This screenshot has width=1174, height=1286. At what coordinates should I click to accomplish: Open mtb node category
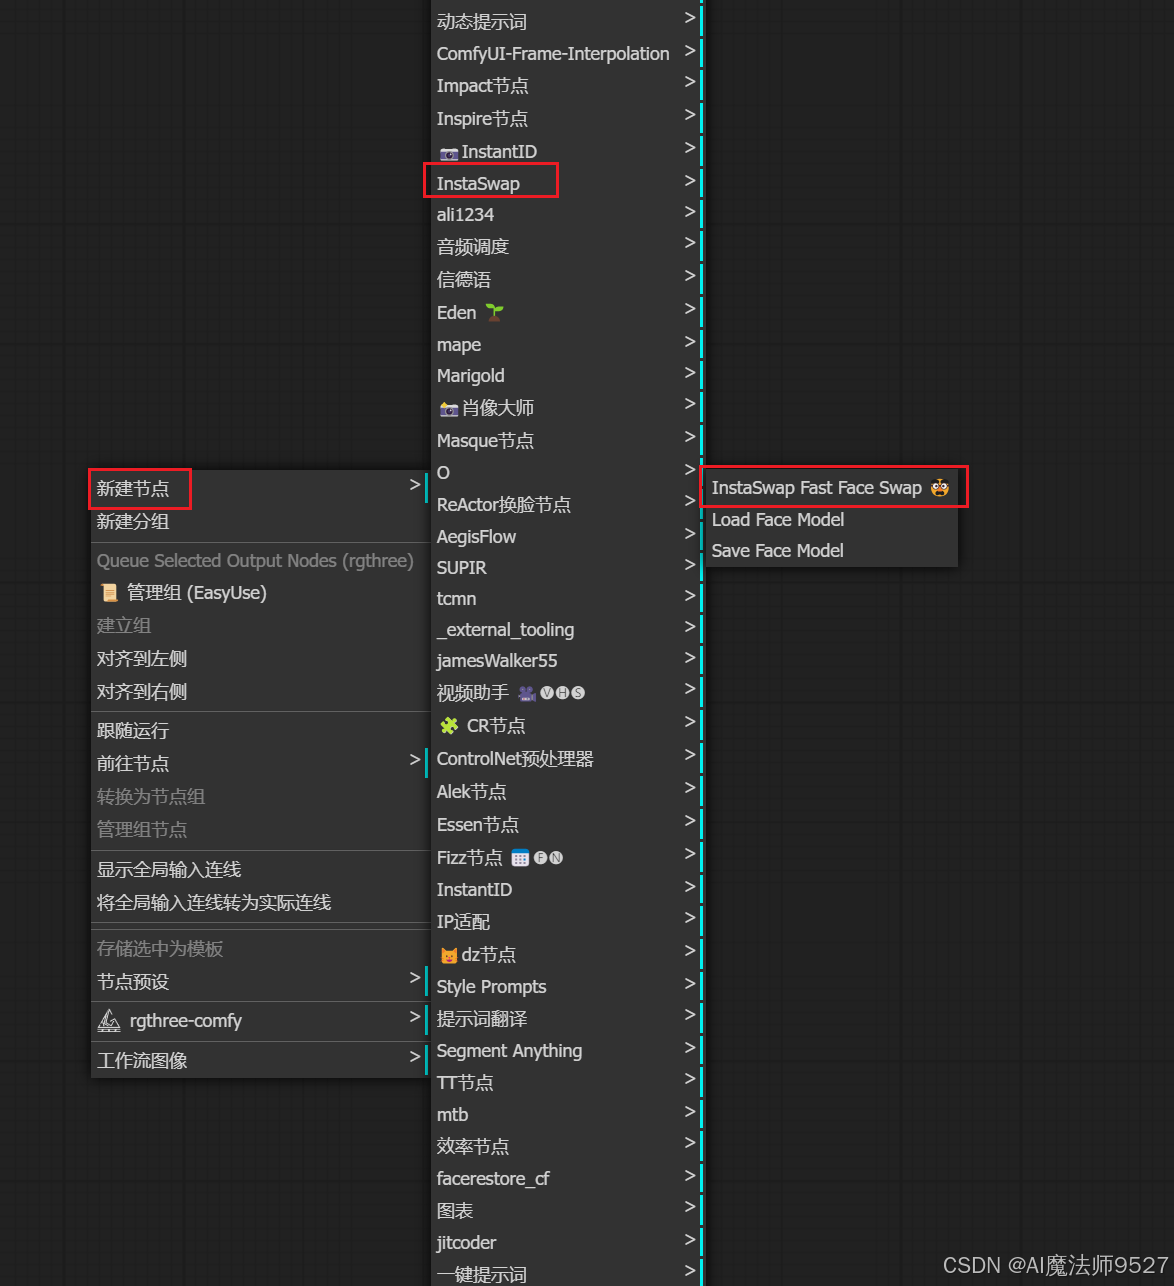pos(566,1115)
